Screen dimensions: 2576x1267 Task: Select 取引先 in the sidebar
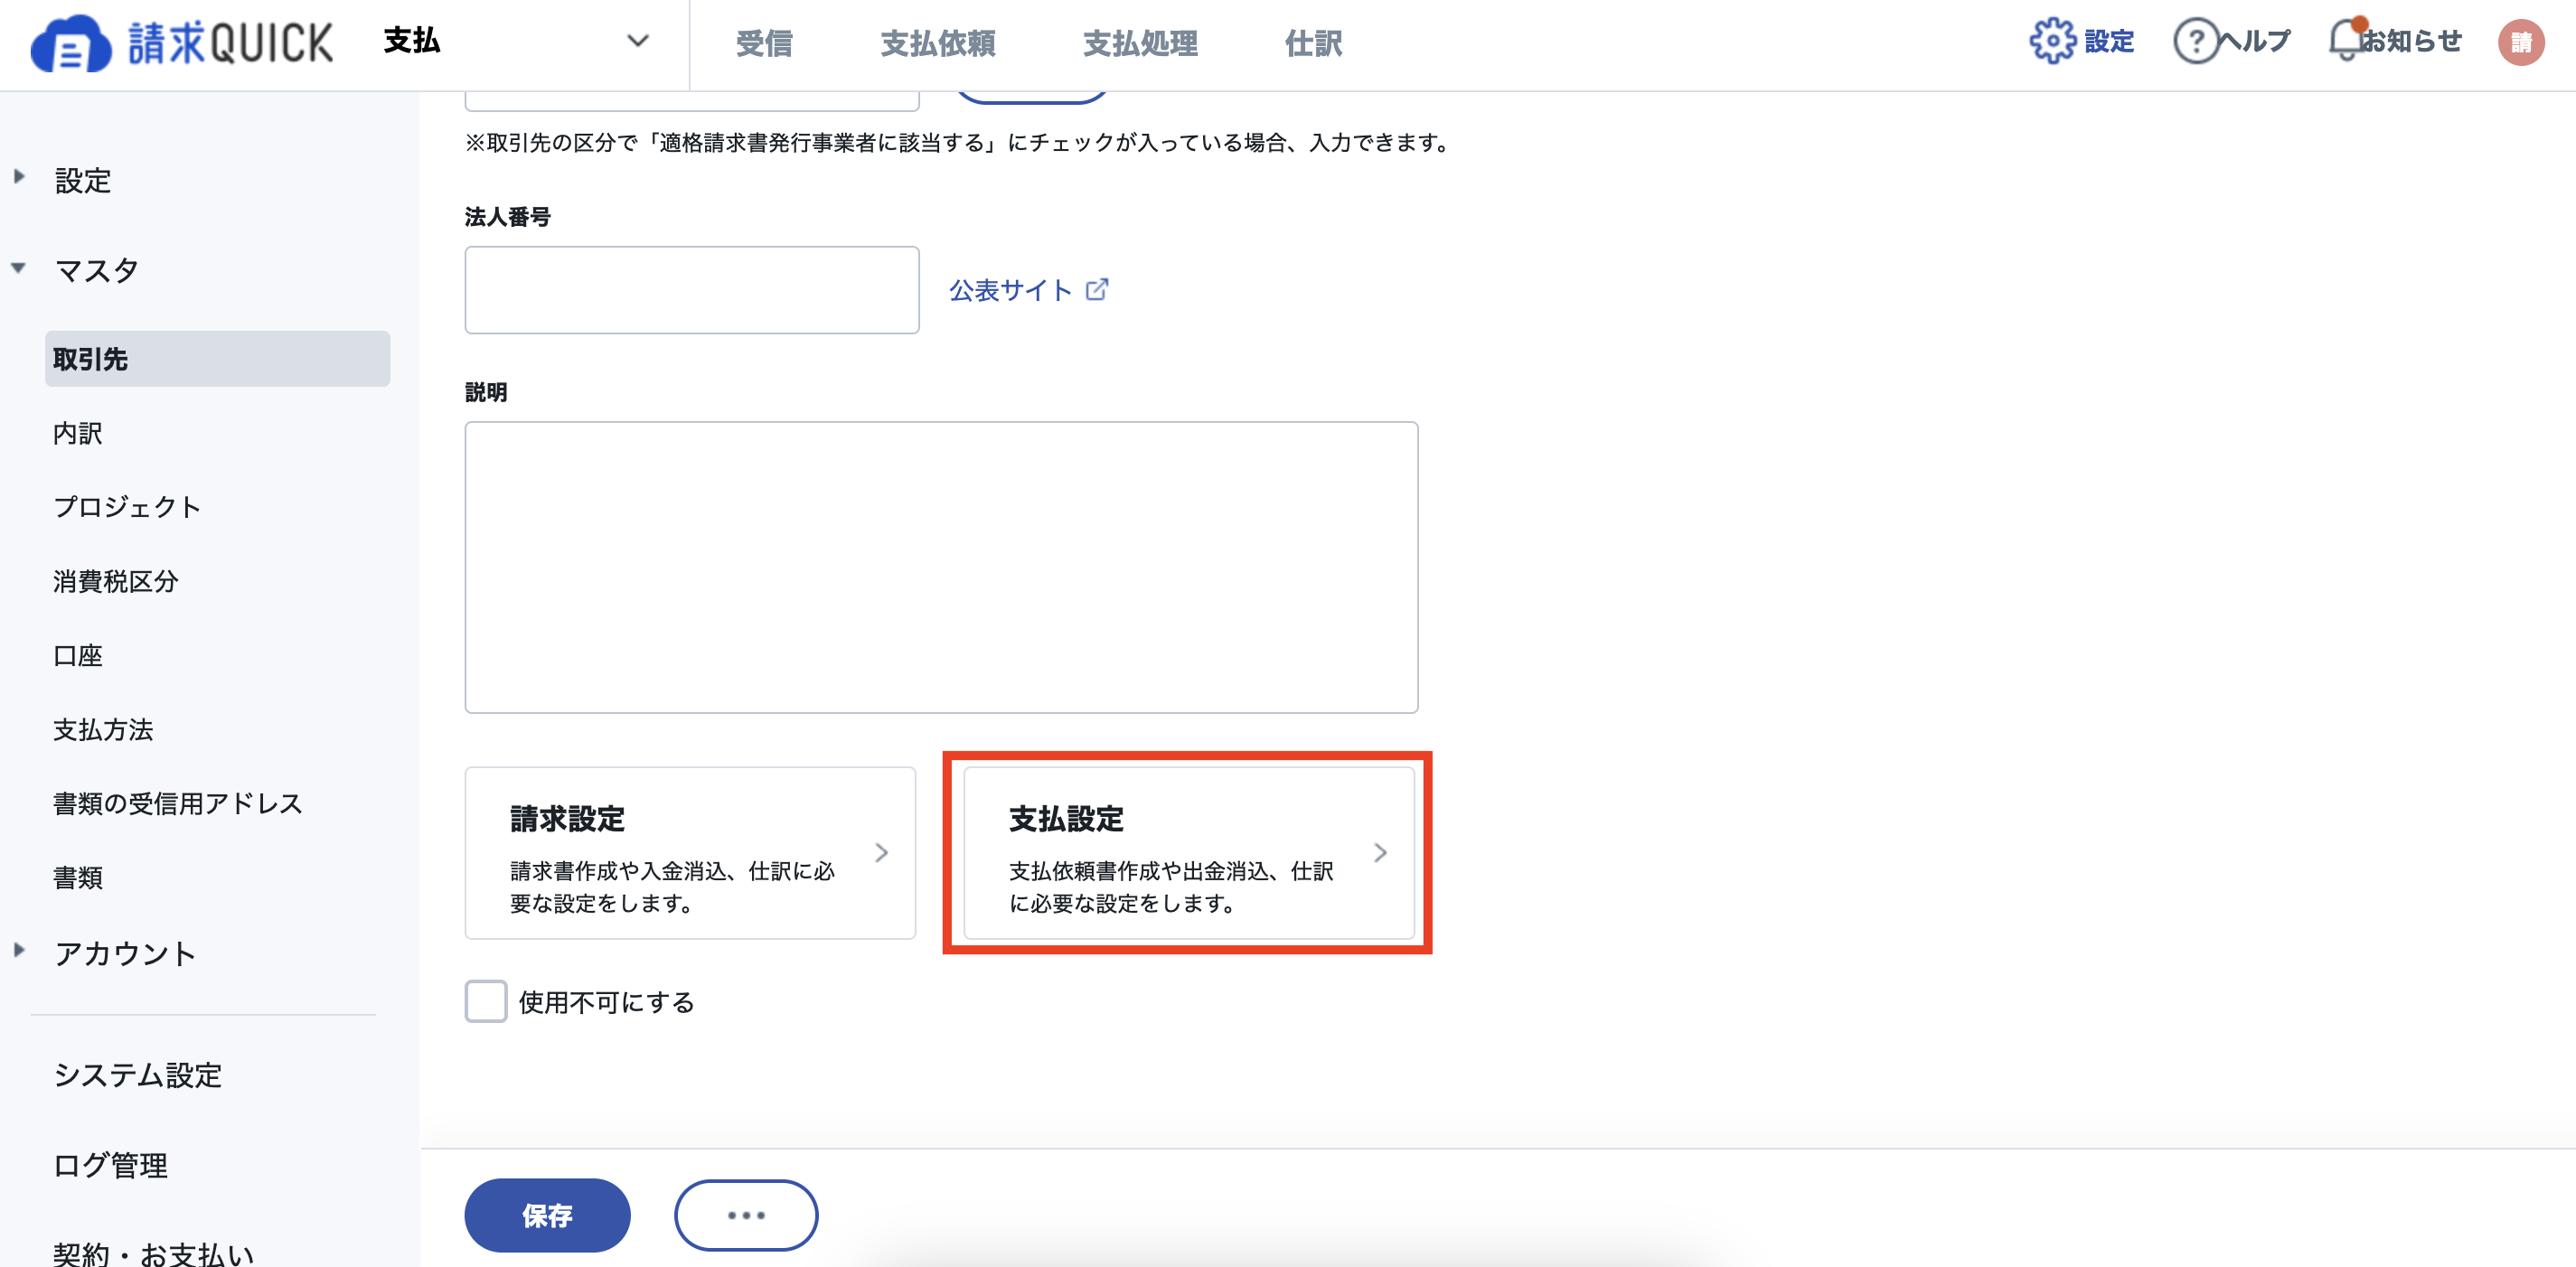click(217, 359)
